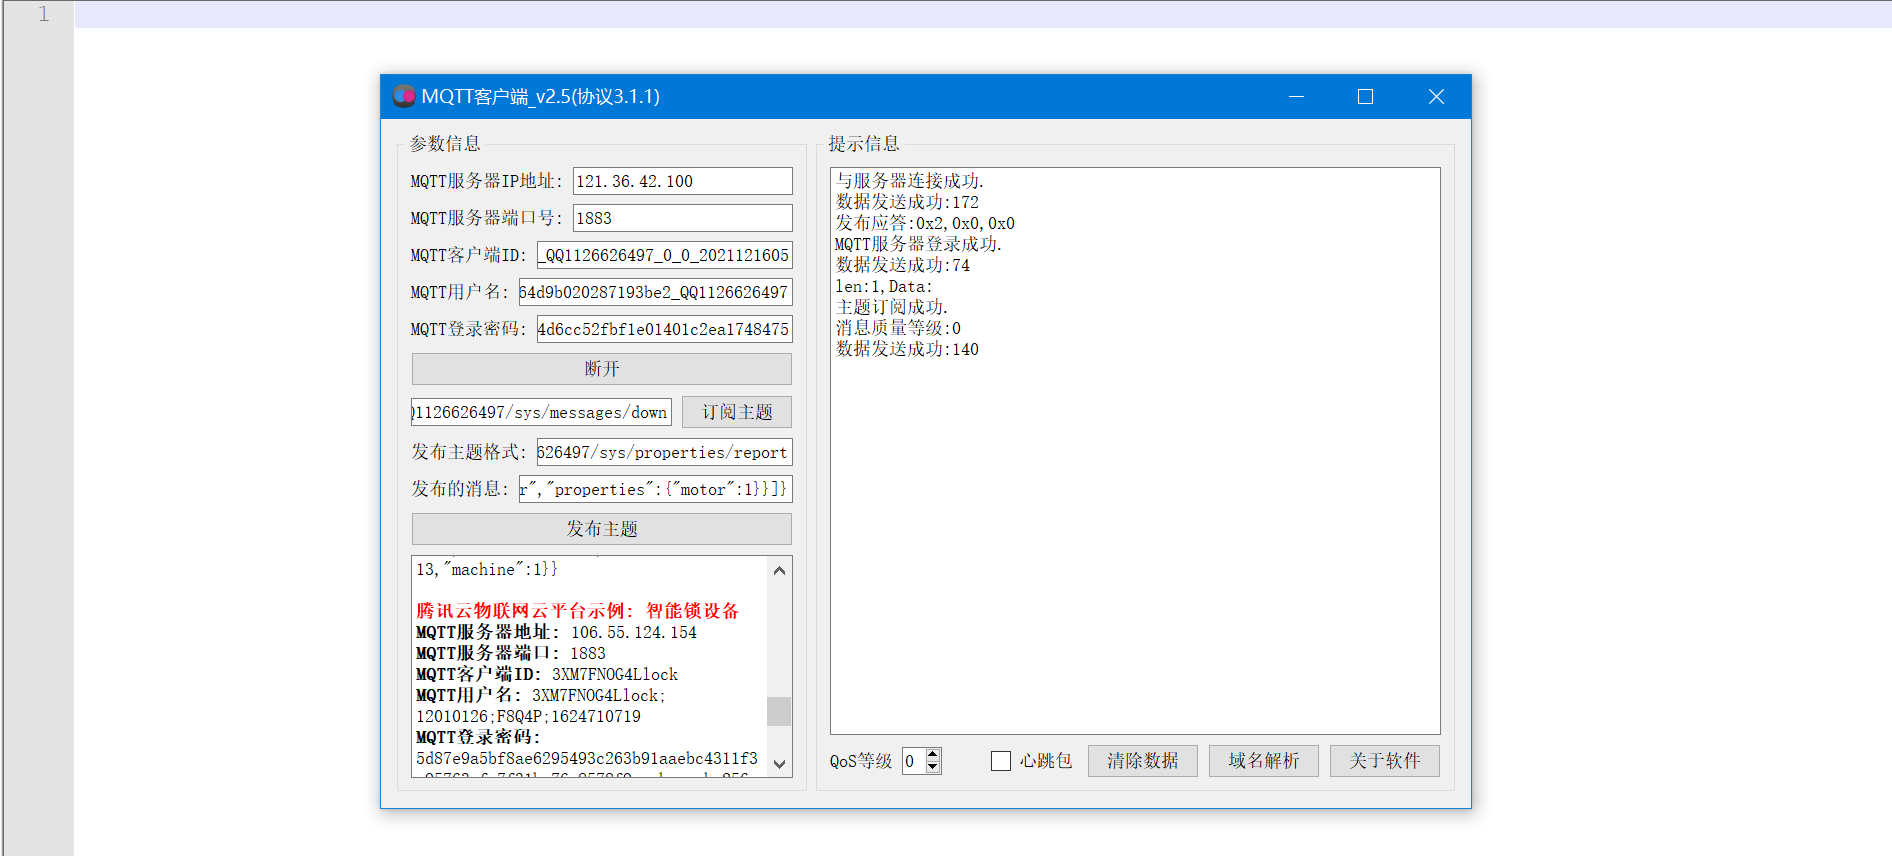Click the log line 消息质量等级:0
This screenshot has width=1892, height=856.
(898, 328)
